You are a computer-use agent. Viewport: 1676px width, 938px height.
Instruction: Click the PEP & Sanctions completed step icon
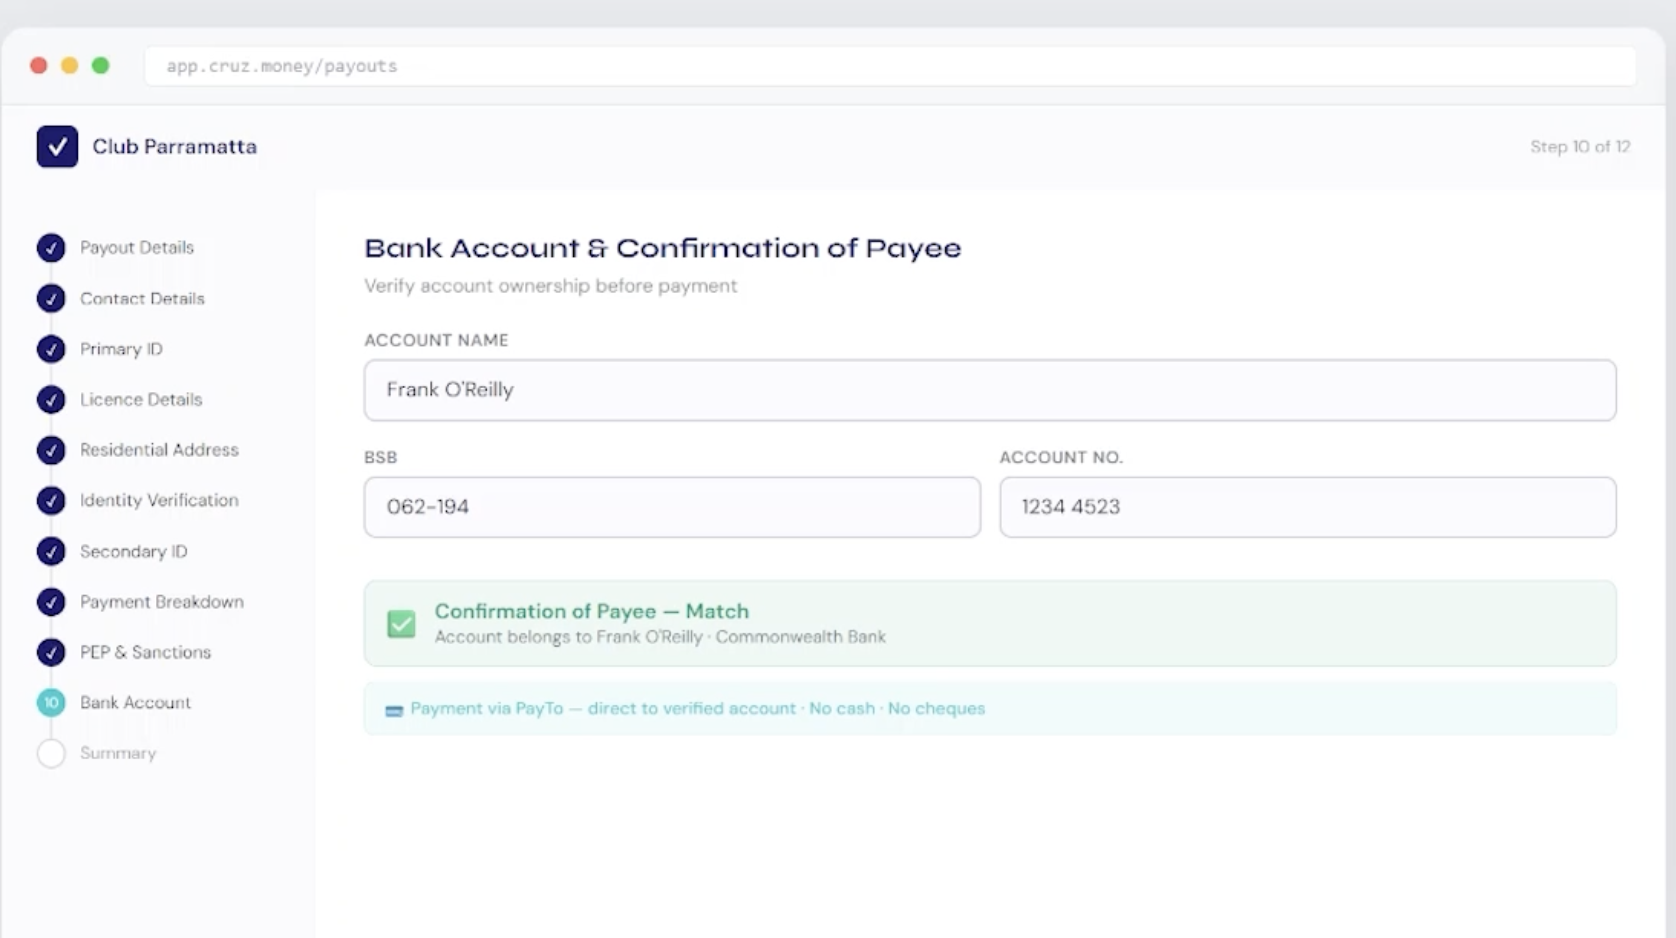[51, 652]
